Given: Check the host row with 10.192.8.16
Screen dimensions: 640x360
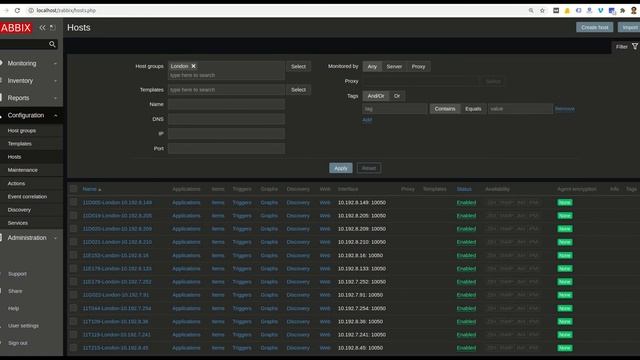Looking at the screenshot, I should tap(73, 255).
